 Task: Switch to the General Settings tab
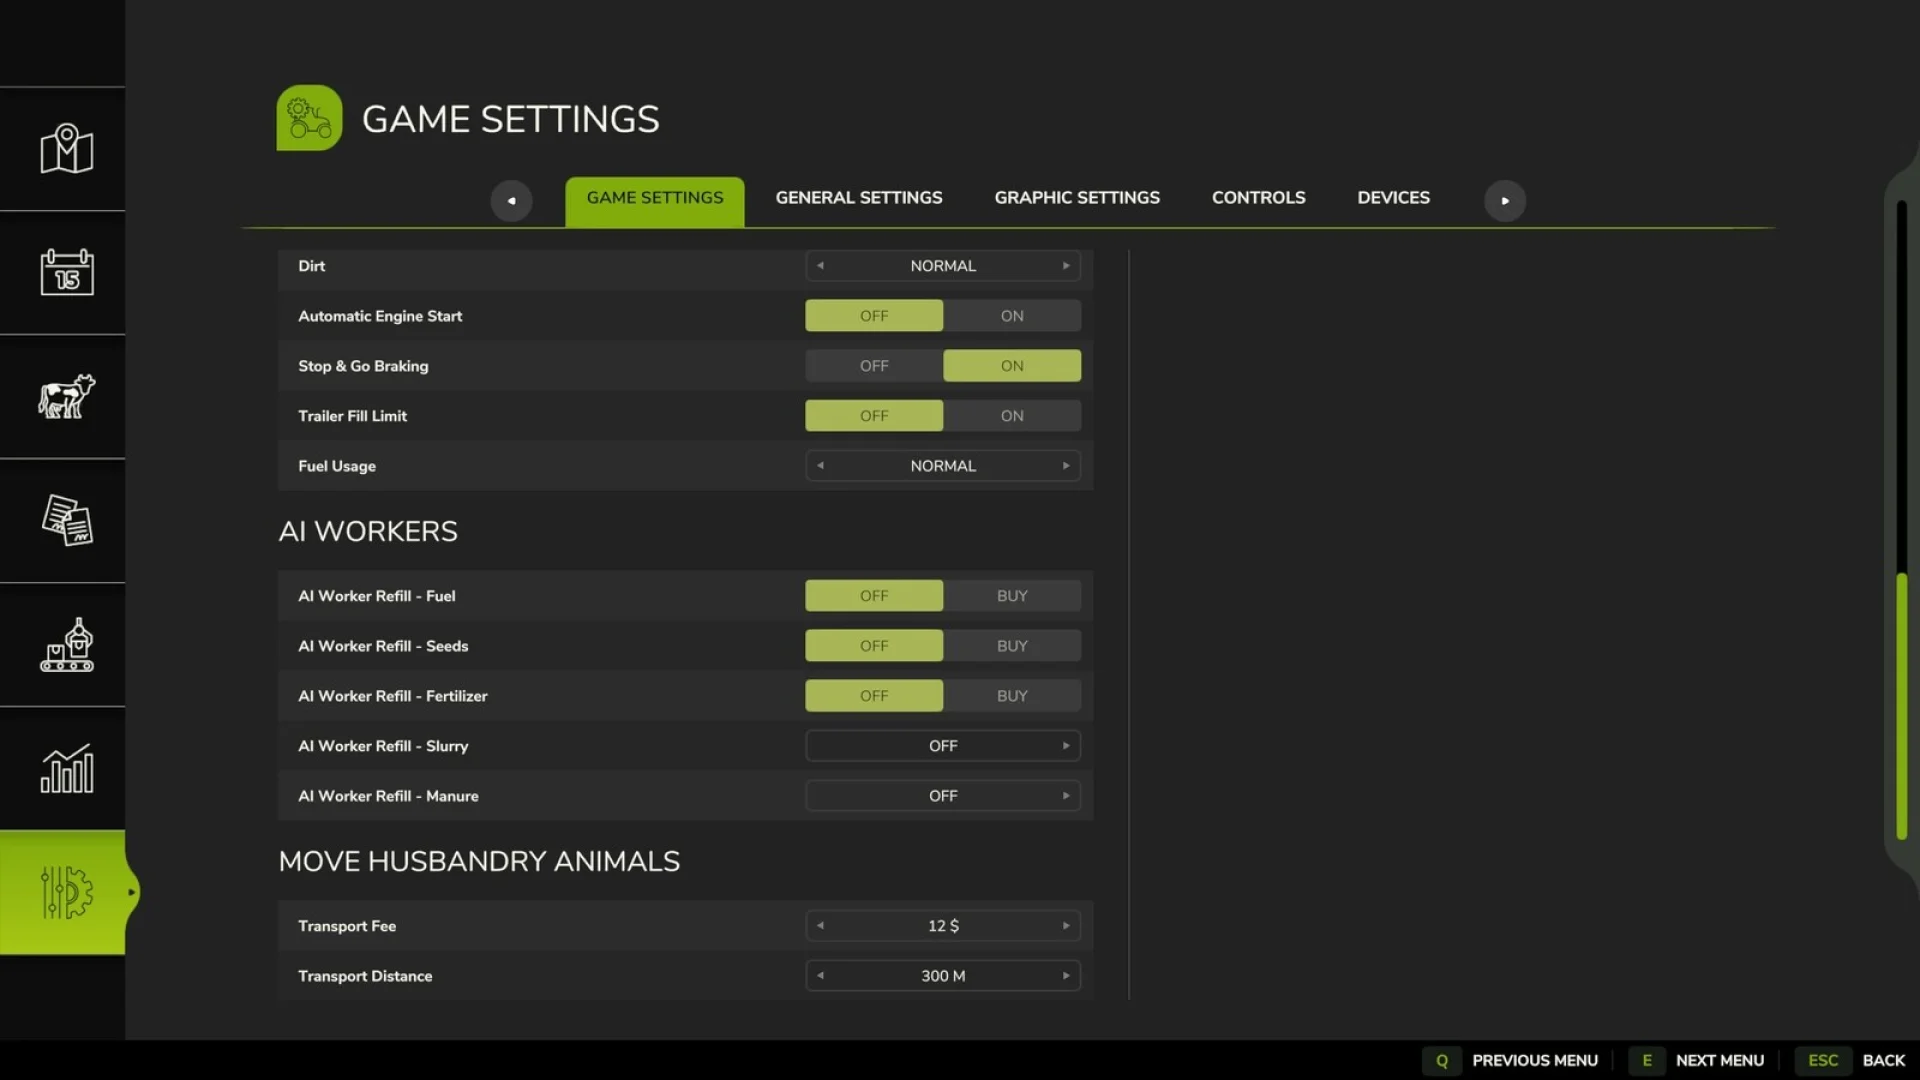(858, 197)
